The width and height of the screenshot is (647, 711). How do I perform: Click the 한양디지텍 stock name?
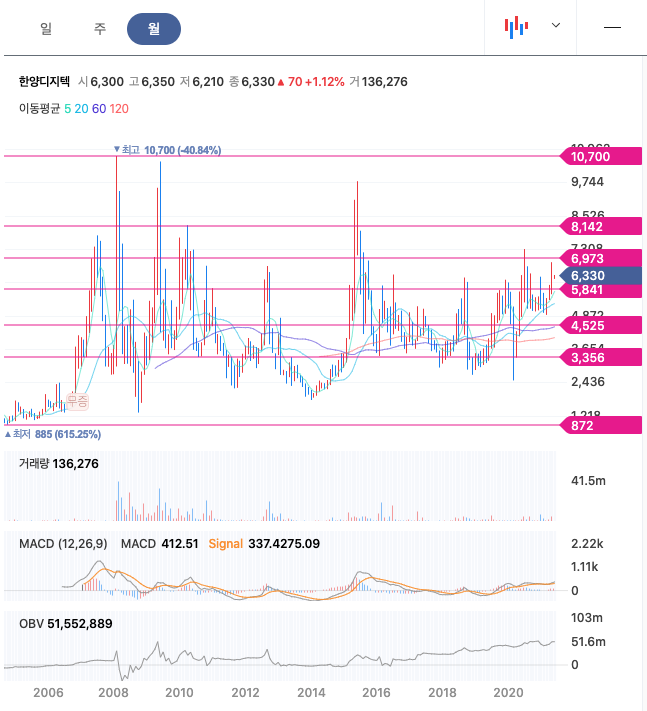click(44, 82)
